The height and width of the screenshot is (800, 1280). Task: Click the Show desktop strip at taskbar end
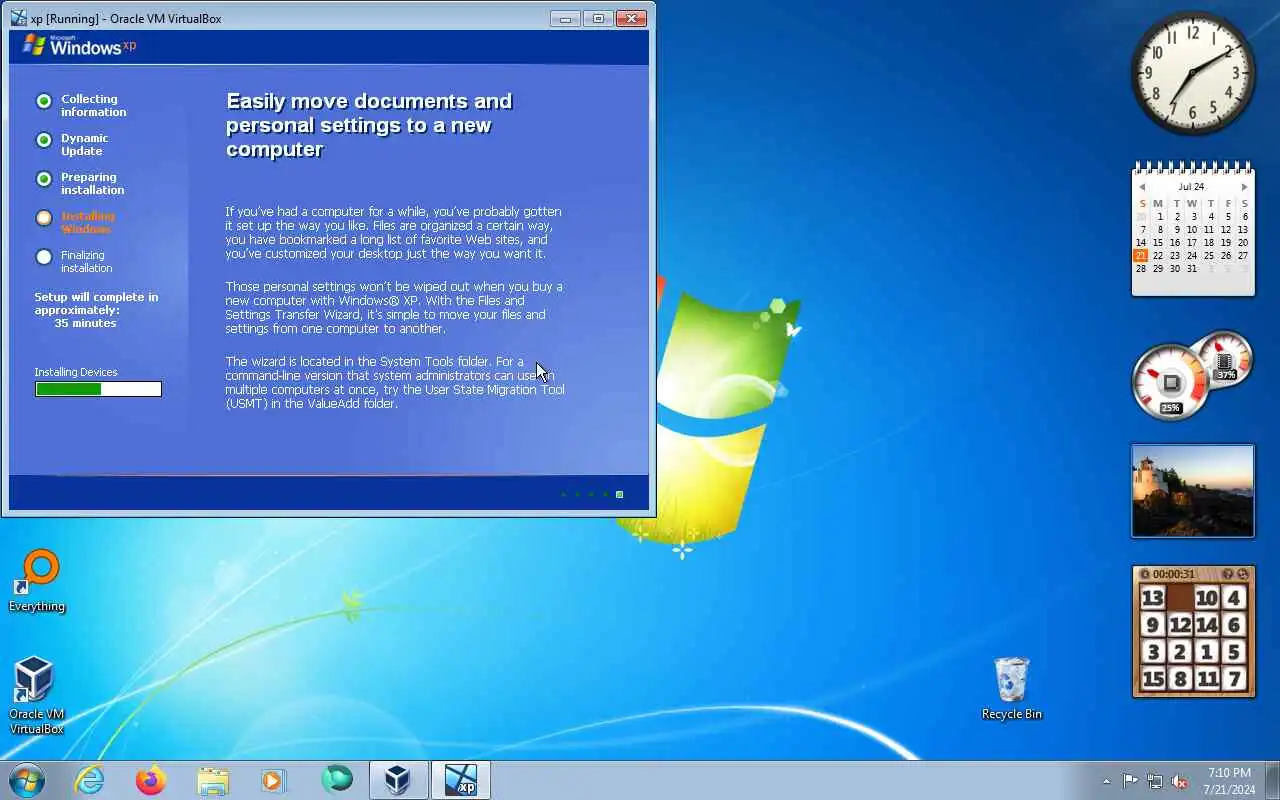click(x=1273, y=780)
